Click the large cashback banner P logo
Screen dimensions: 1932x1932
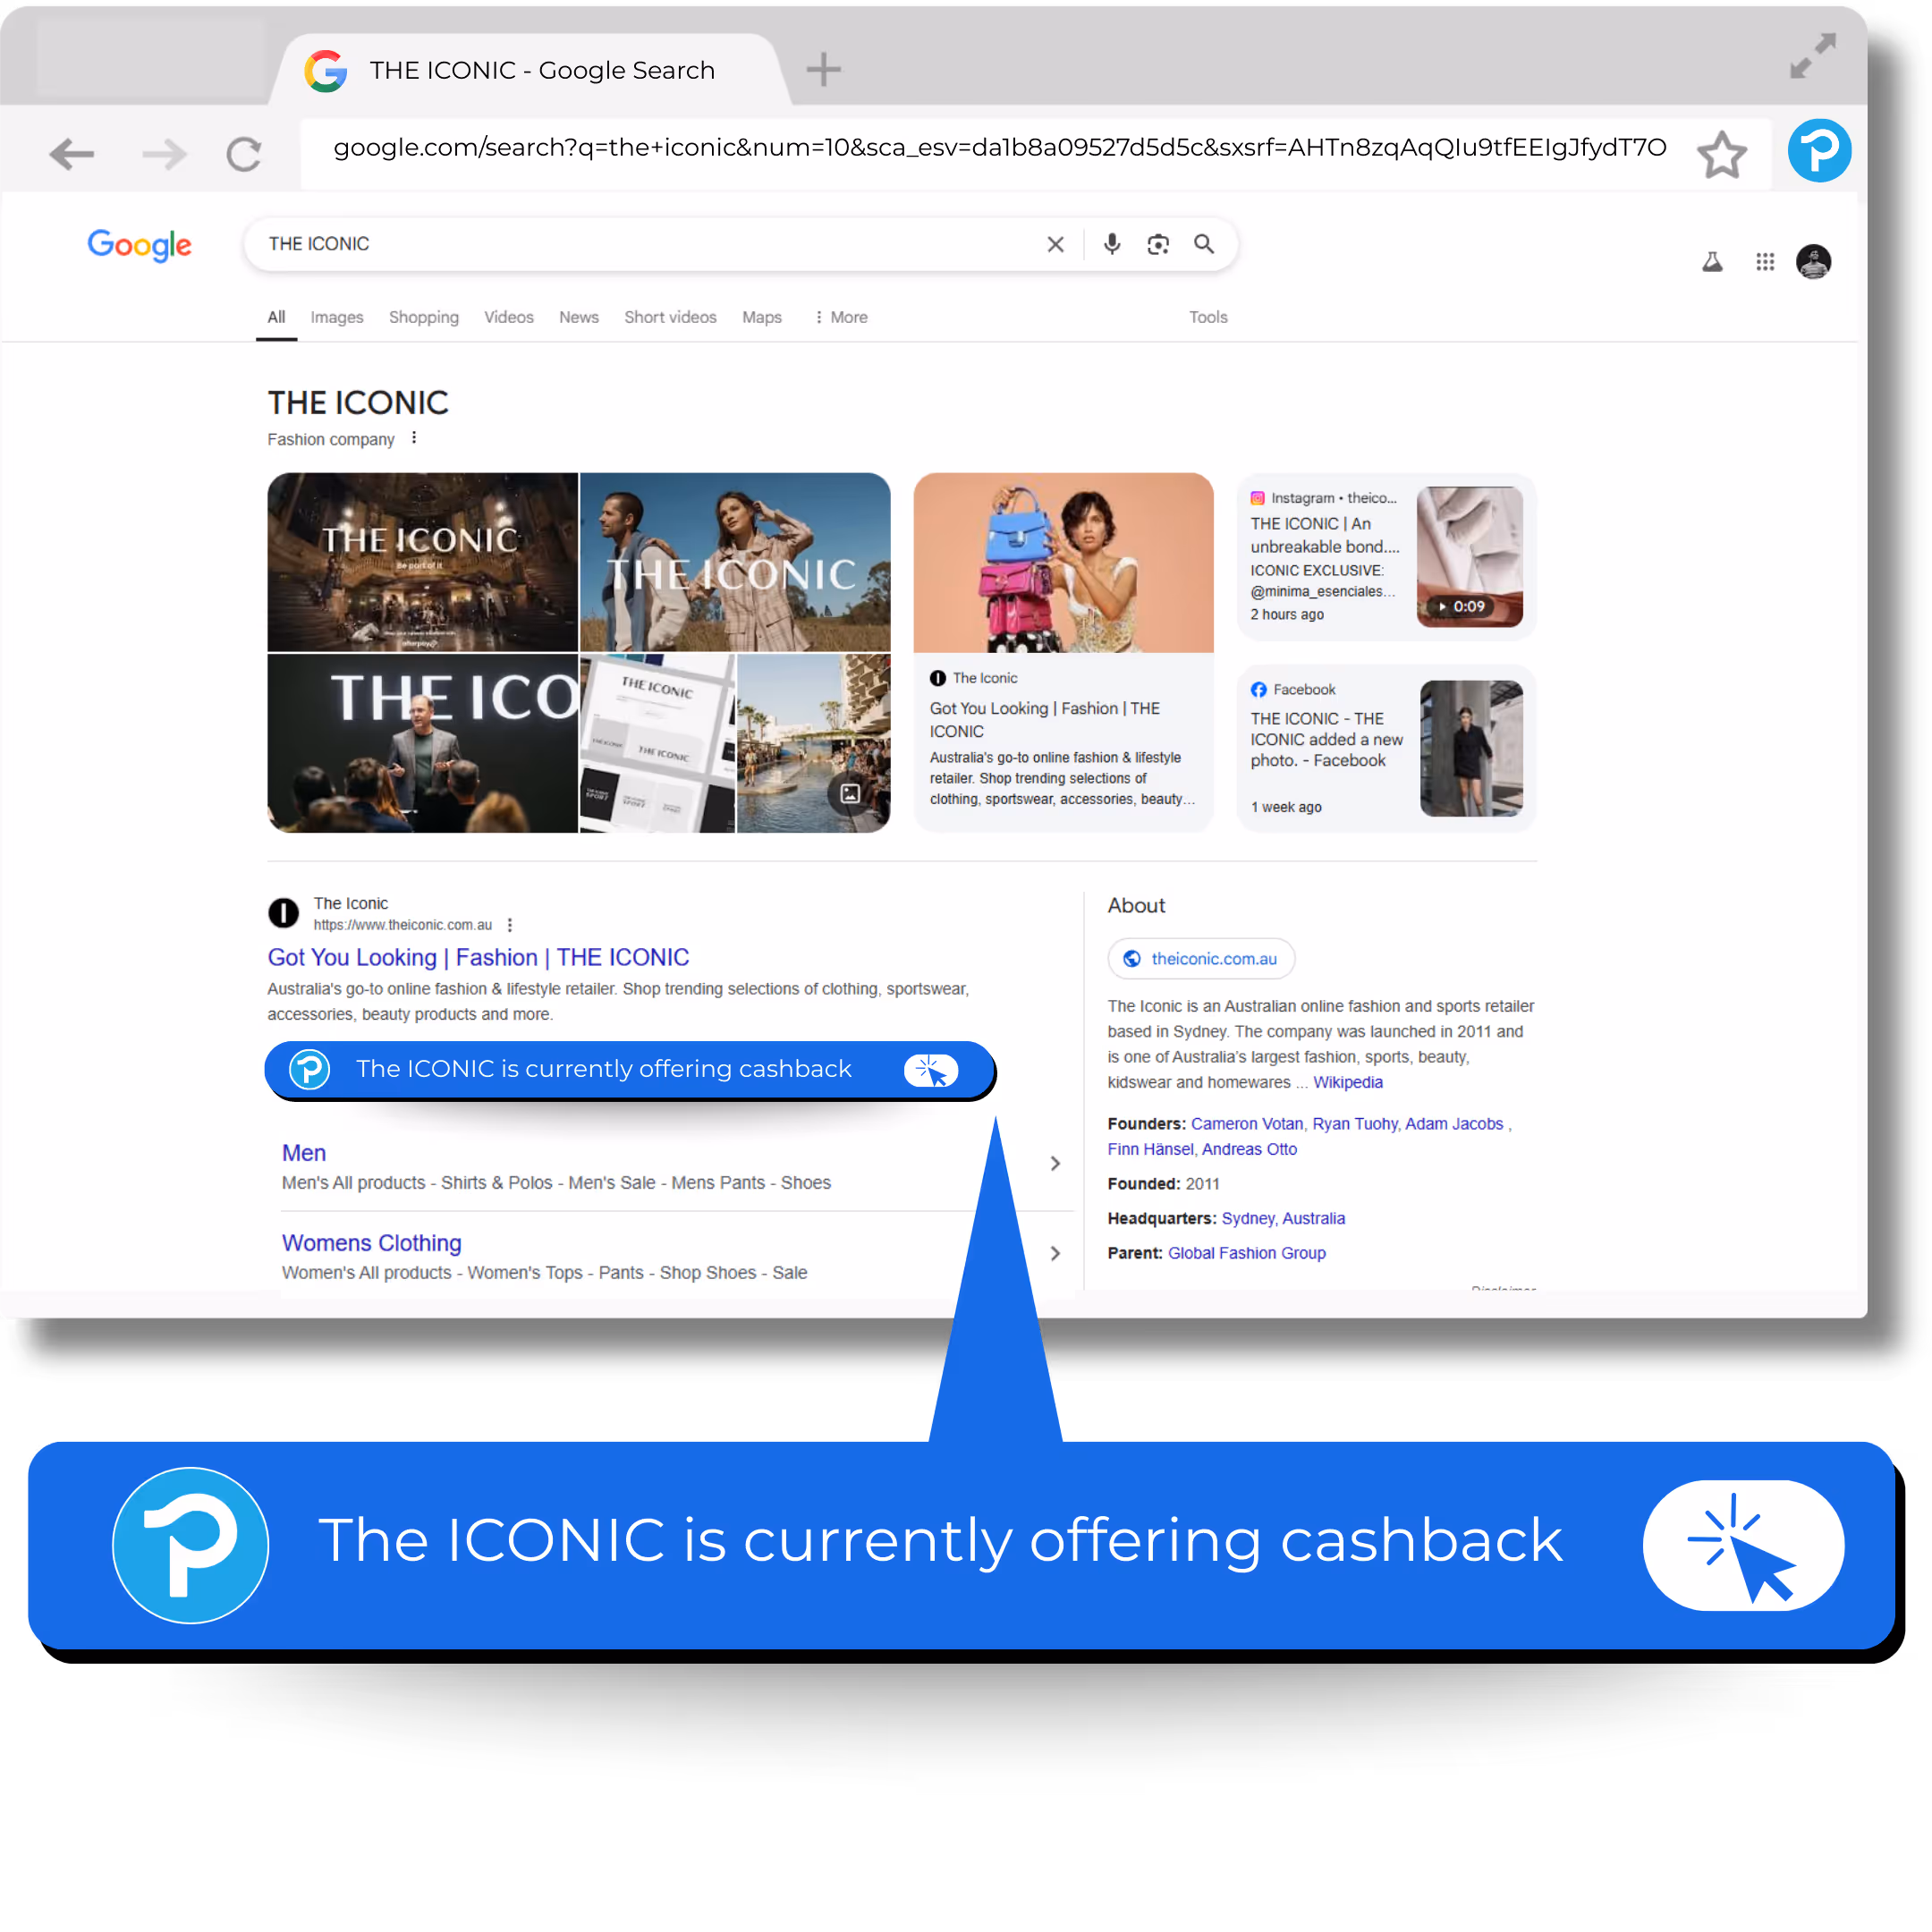[x=190, y=1545]
